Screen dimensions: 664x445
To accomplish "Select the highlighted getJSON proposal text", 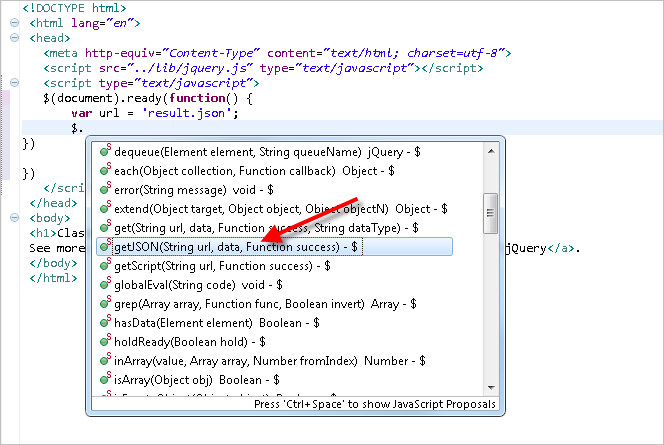I will 236,247.
